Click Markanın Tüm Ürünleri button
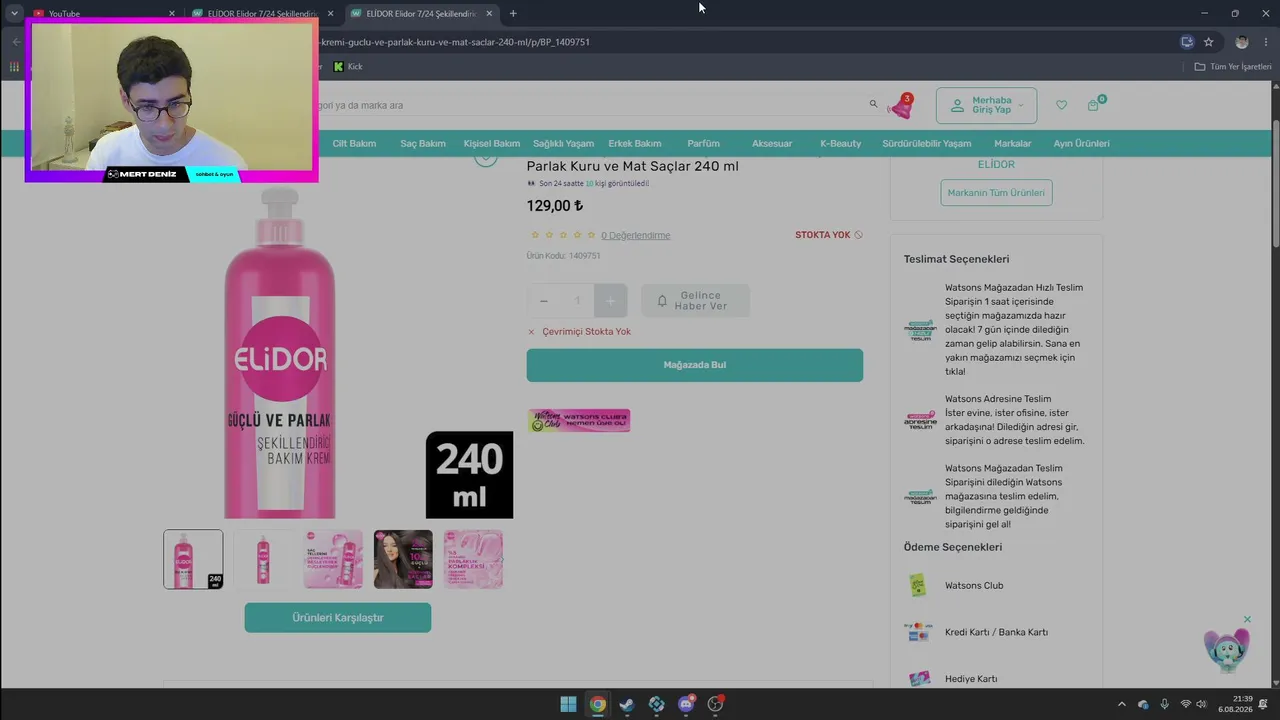 [996, 193]
